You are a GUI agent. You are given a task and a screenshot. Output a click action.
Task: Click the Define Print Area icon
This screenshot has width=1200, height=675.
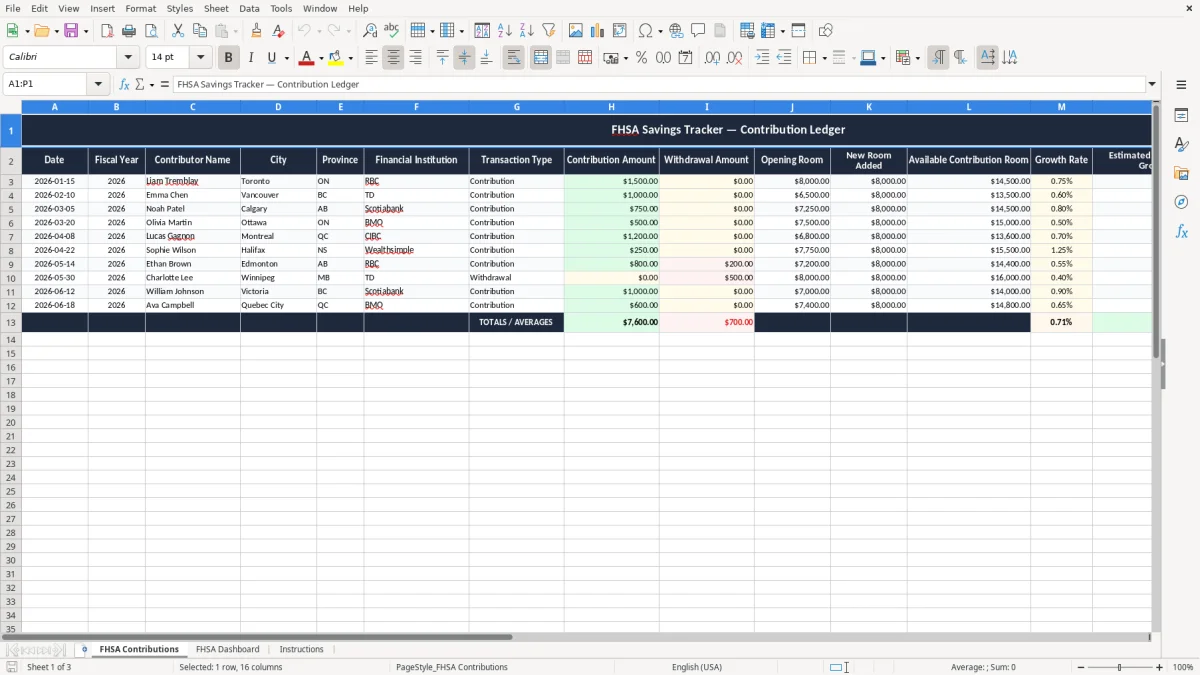click(747, 31)
